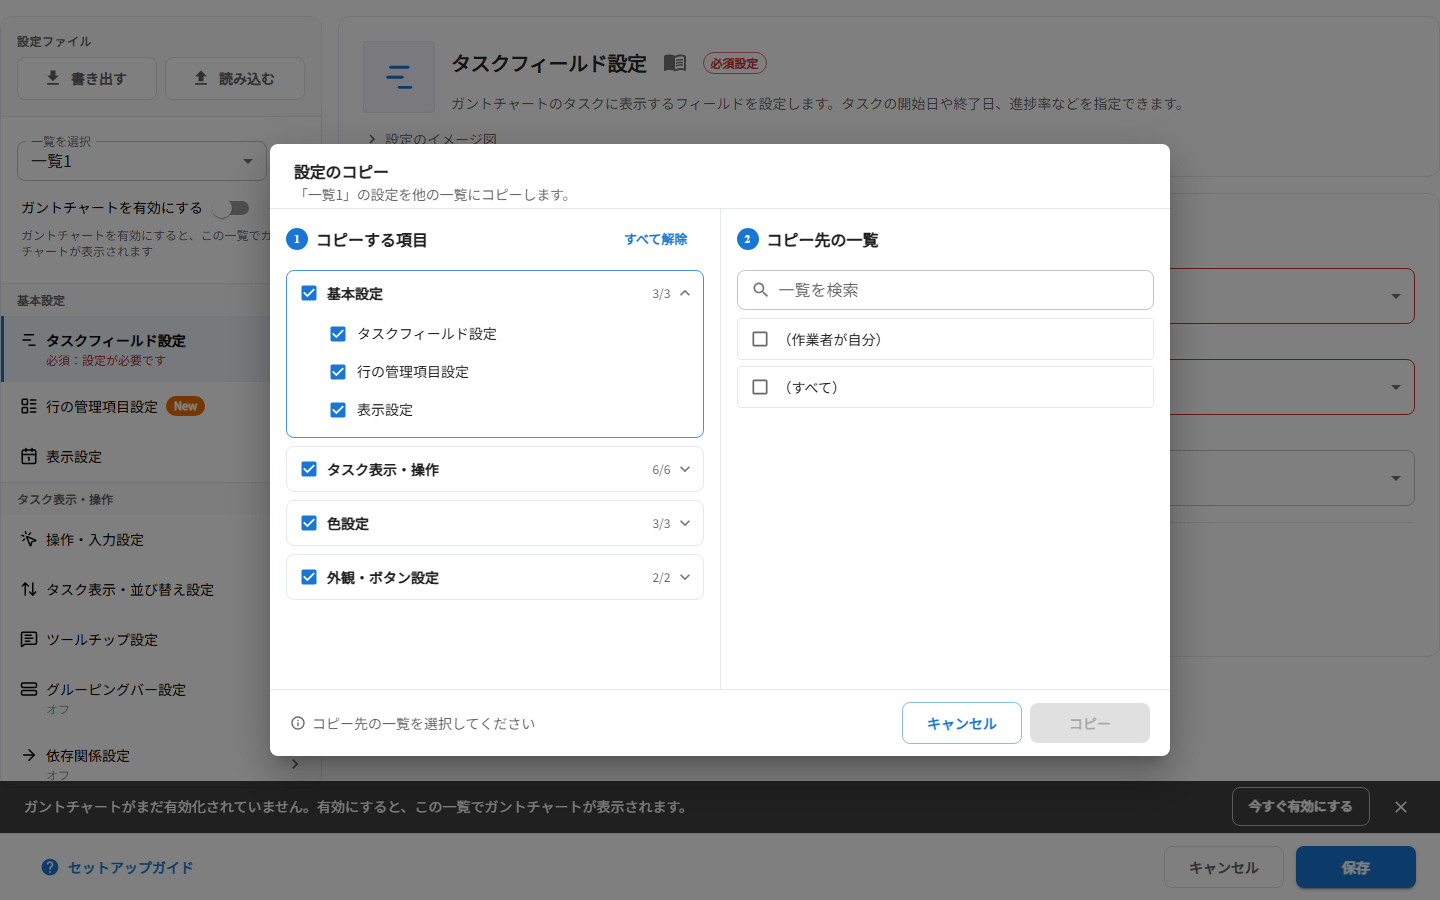This screenshot has height=900, width=1440.
Task: Click すべて解除 to deselect all items
Action: [x=656, y=239]
